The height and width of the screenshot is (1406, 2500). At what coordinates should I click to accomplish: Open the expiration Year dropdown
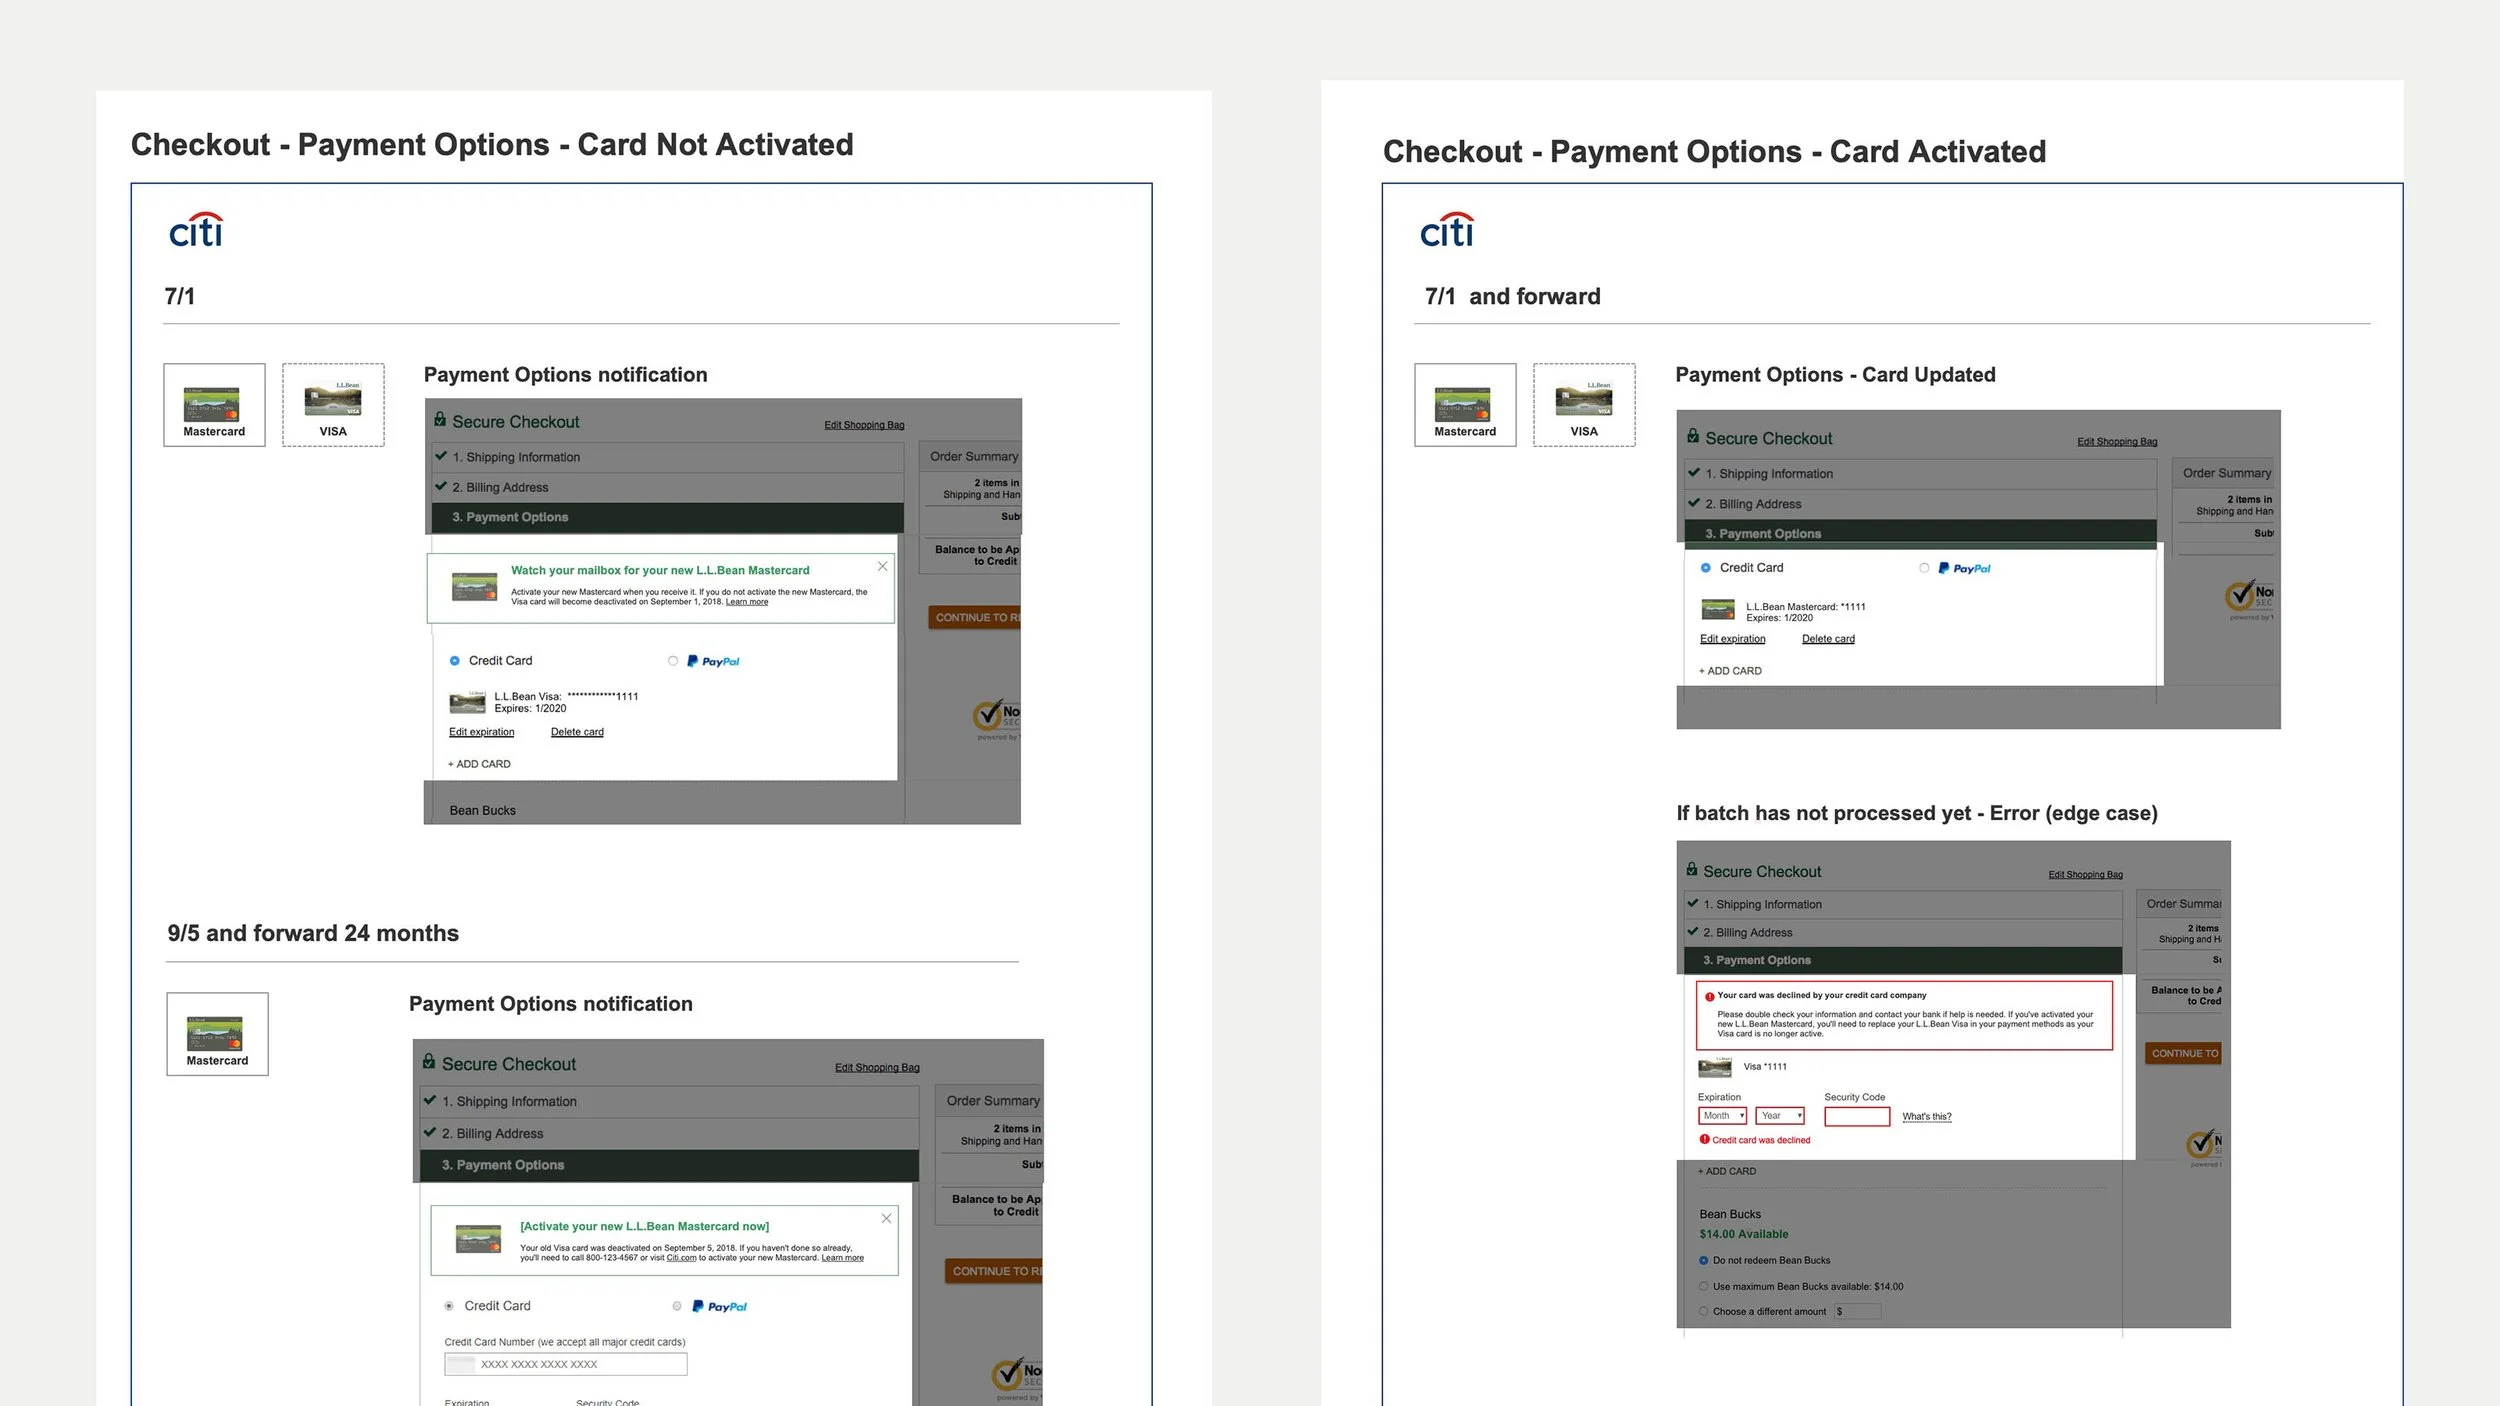click(x=1780, y=1116)
